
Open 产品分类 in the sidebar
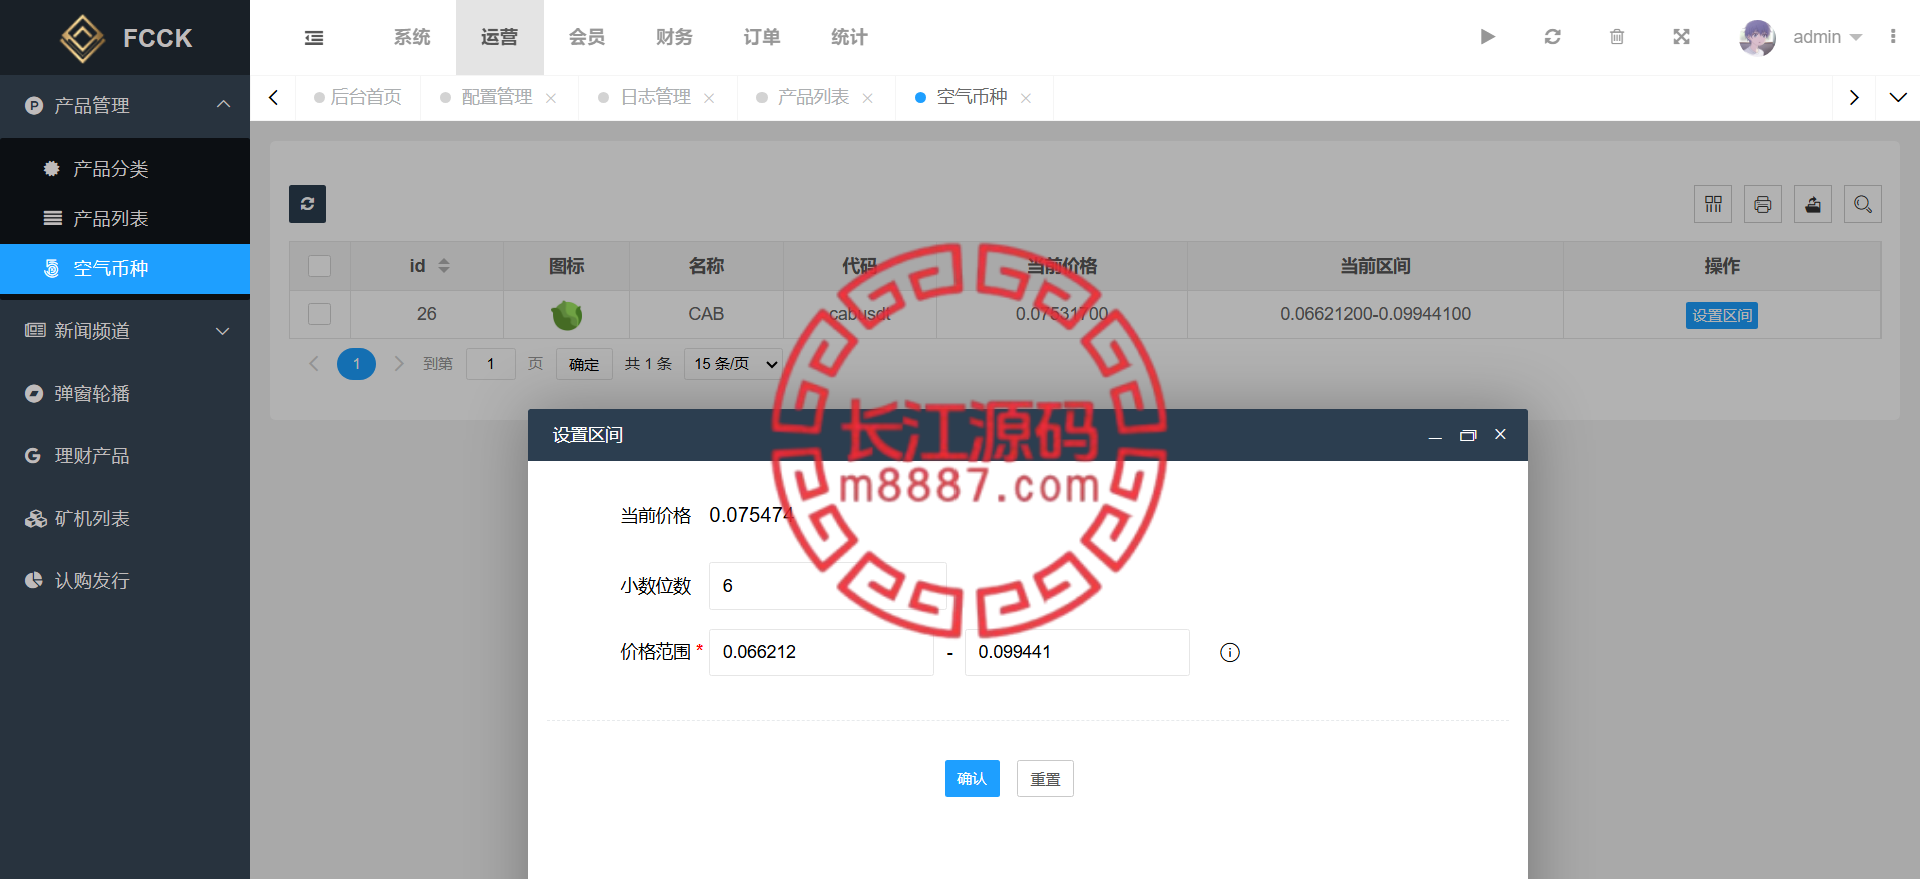pyautogui.click(x=125, y=169)
